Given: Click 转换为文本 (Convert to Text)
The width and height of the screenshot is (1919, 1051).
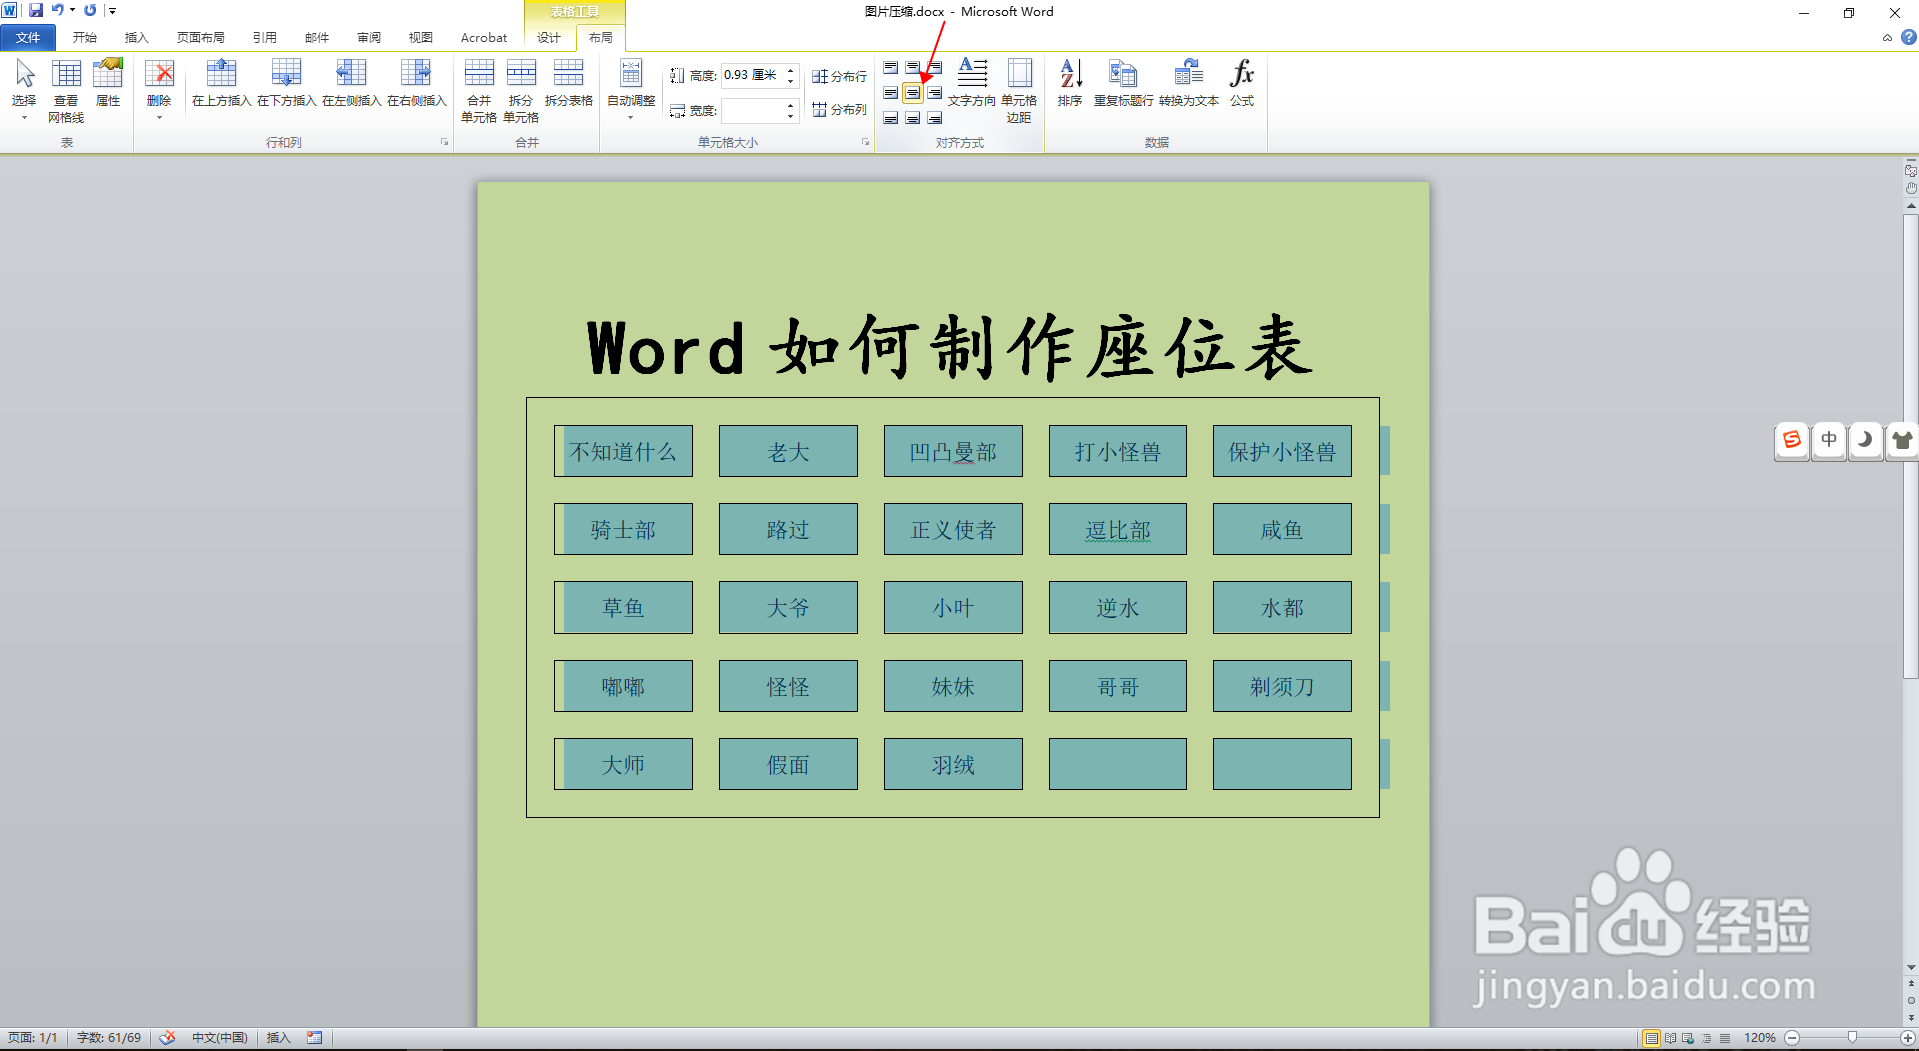Looking at the screenshot, I should coord(1189,82).
